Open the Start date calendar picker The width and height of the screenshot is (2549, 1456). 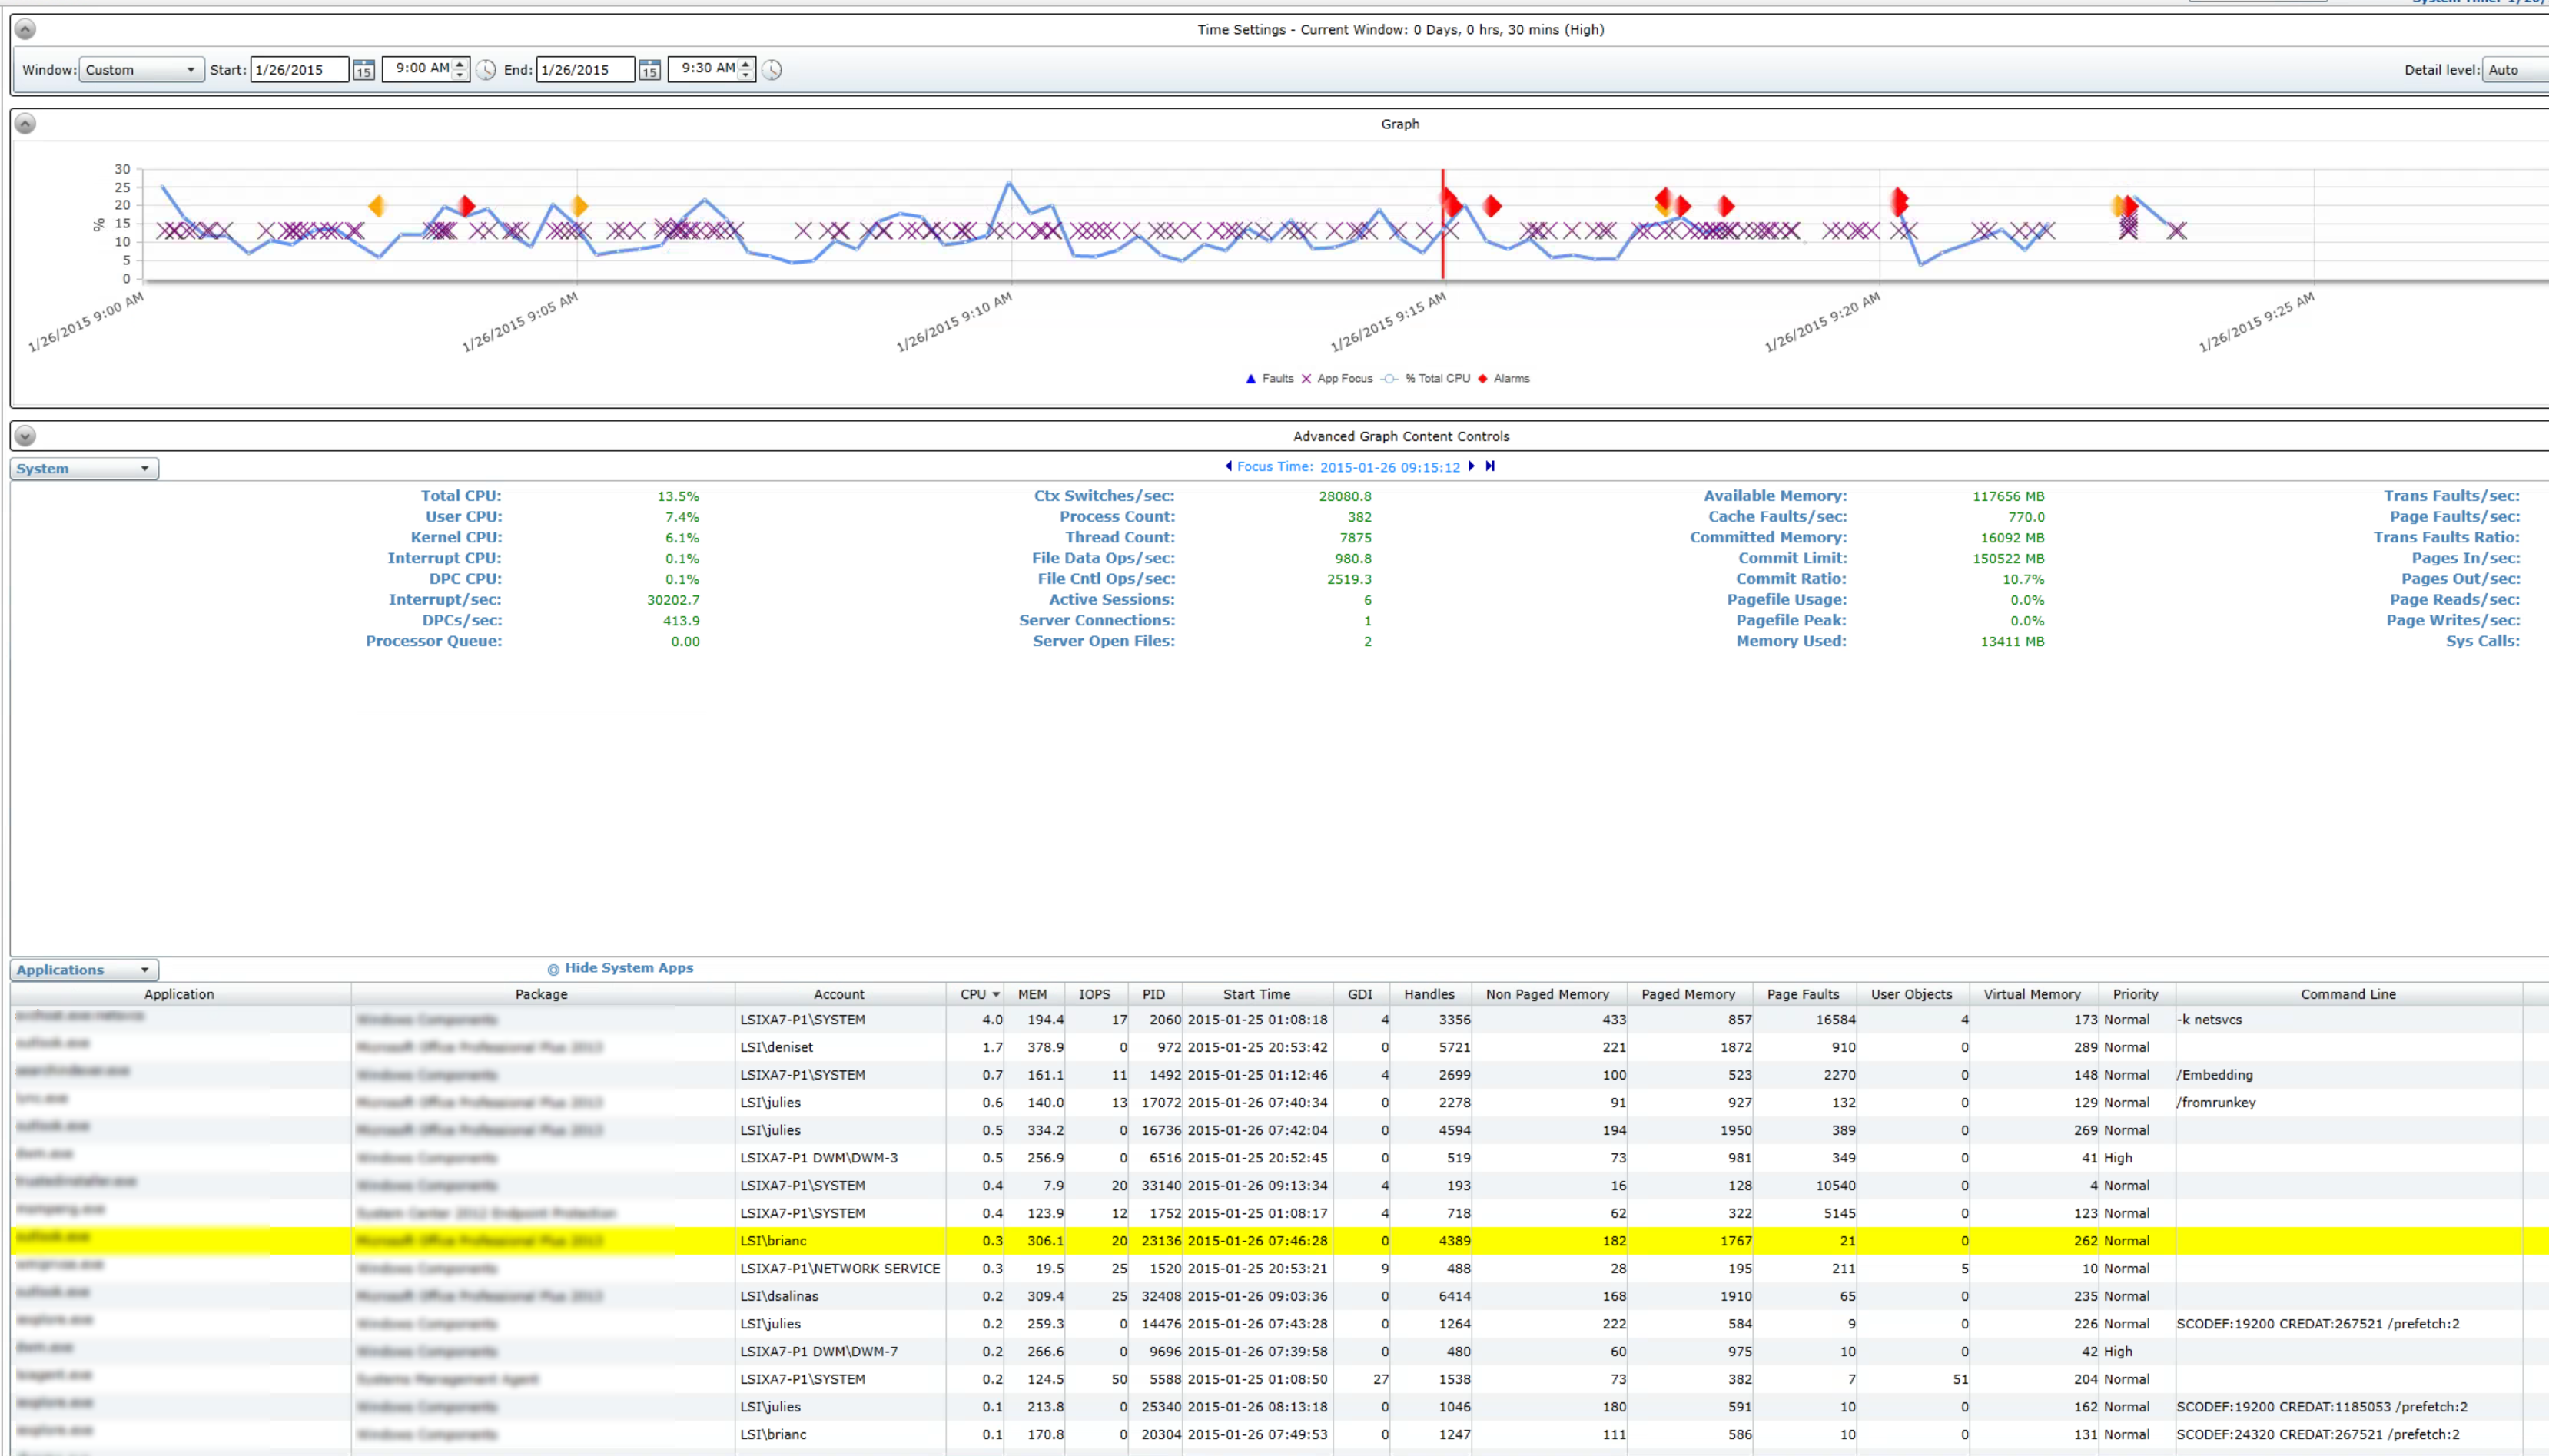(363, 68)
